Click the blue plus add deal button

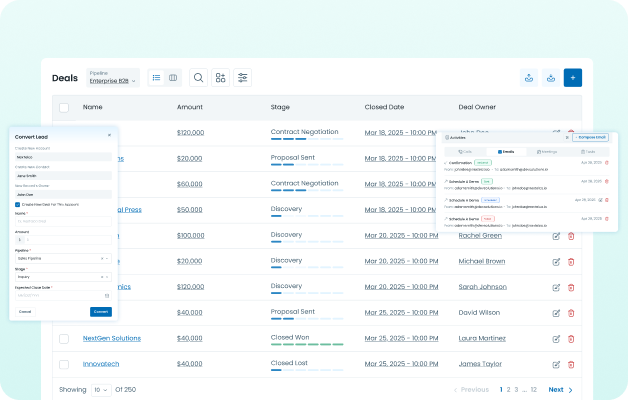pos(572,77)
